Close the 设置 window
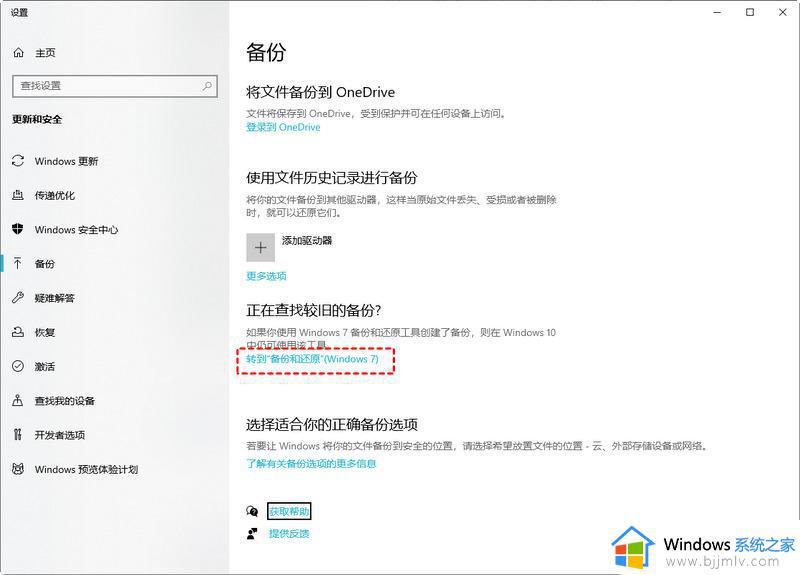 [783, 12]
